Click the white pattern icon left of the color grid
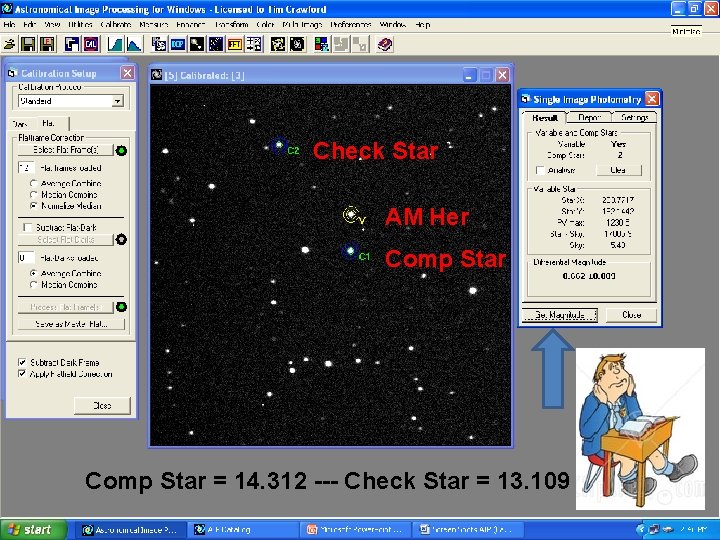This screenshot has width=720, height=540. tap(297, 45)
